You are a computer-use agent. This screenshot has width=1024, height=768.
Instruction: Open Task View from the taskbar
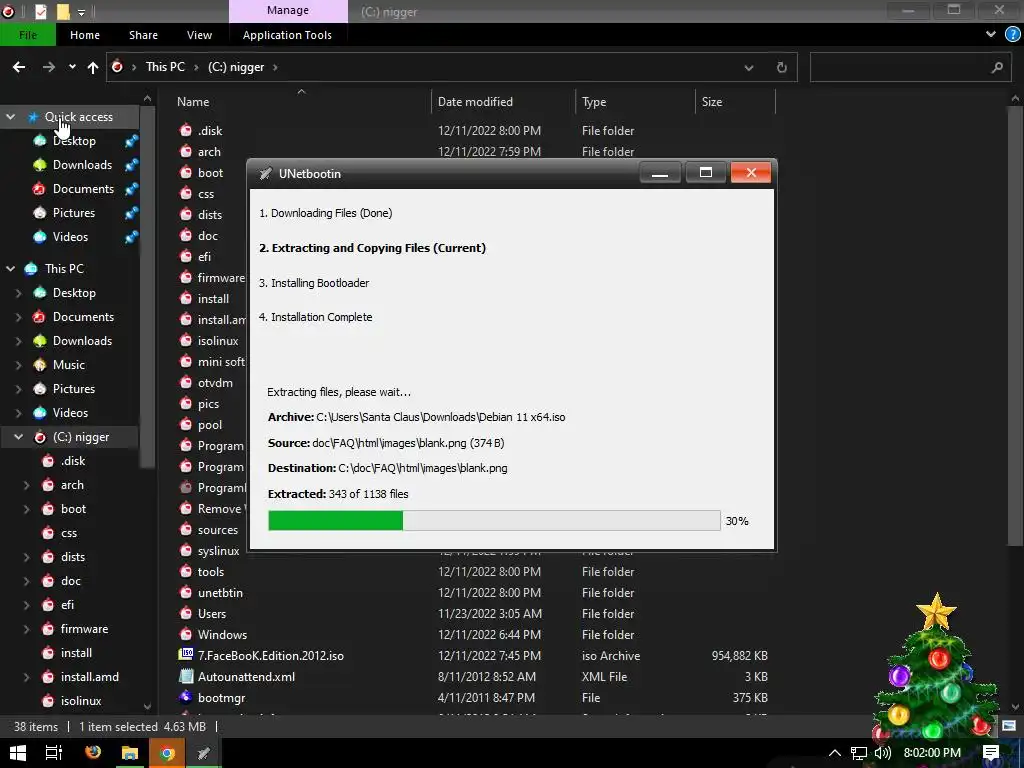(x=54, y=752)
